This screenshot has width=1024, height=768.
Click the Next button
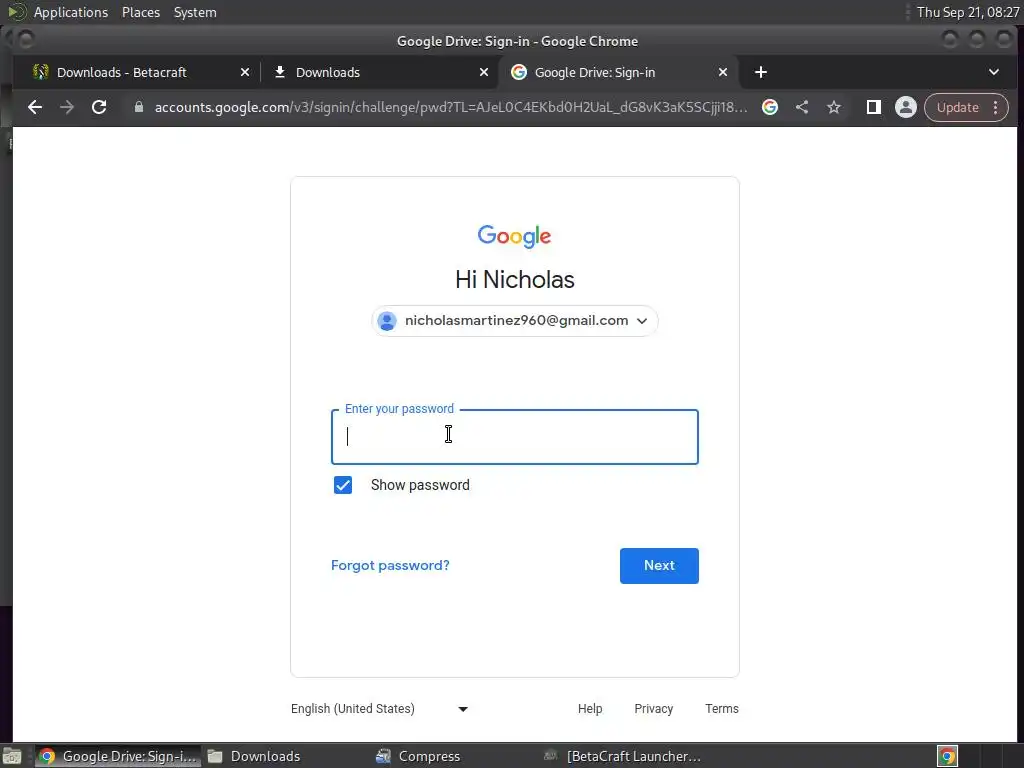[659, 566]
